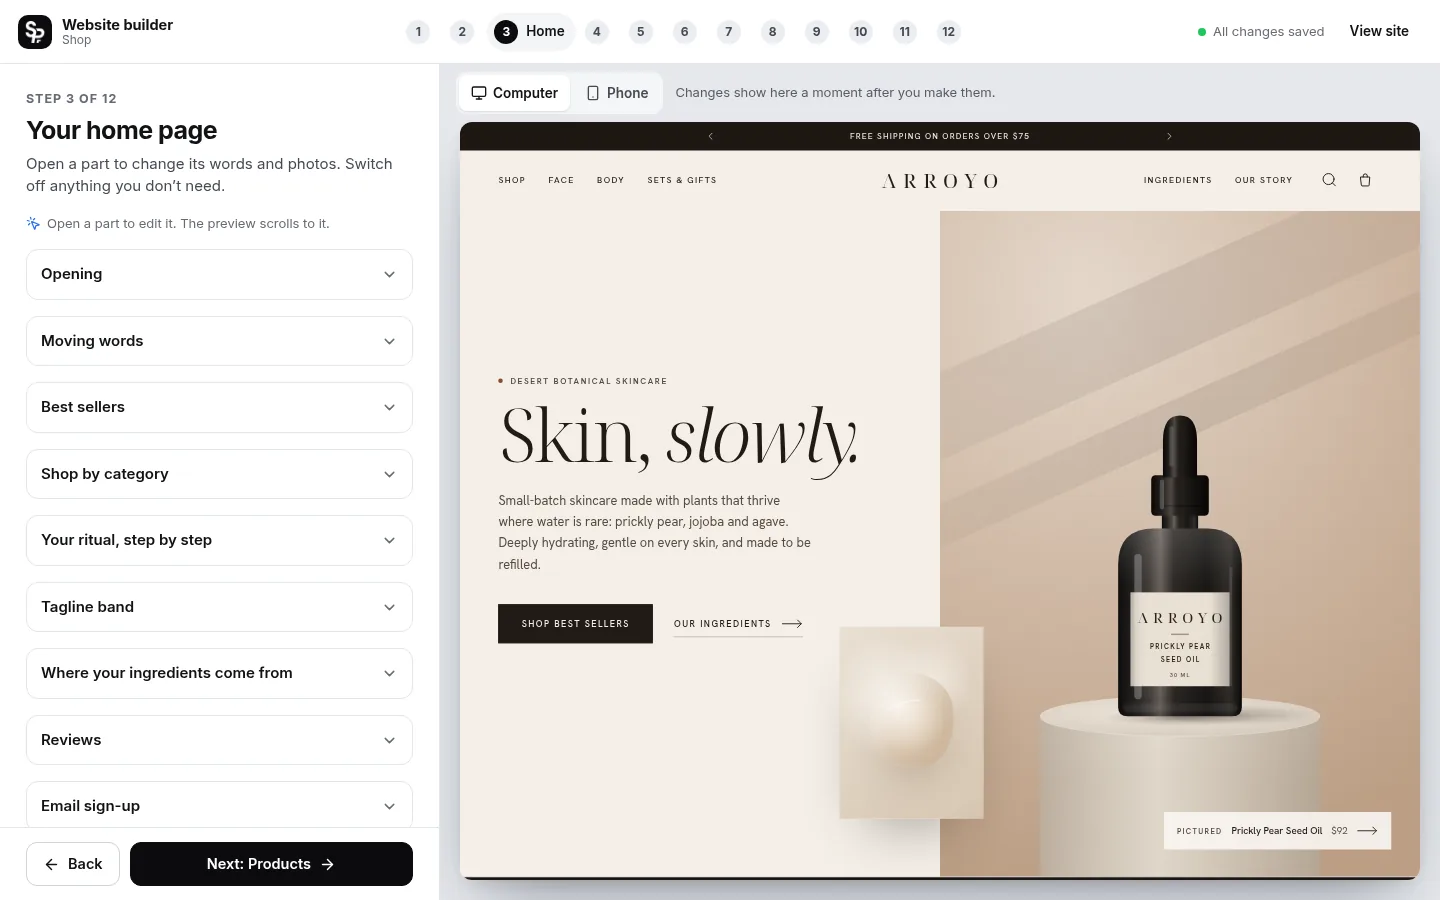Click previous announcement arrow in preview banner
The height and width of the screenshot is (900, 1440).
[711, 136]
